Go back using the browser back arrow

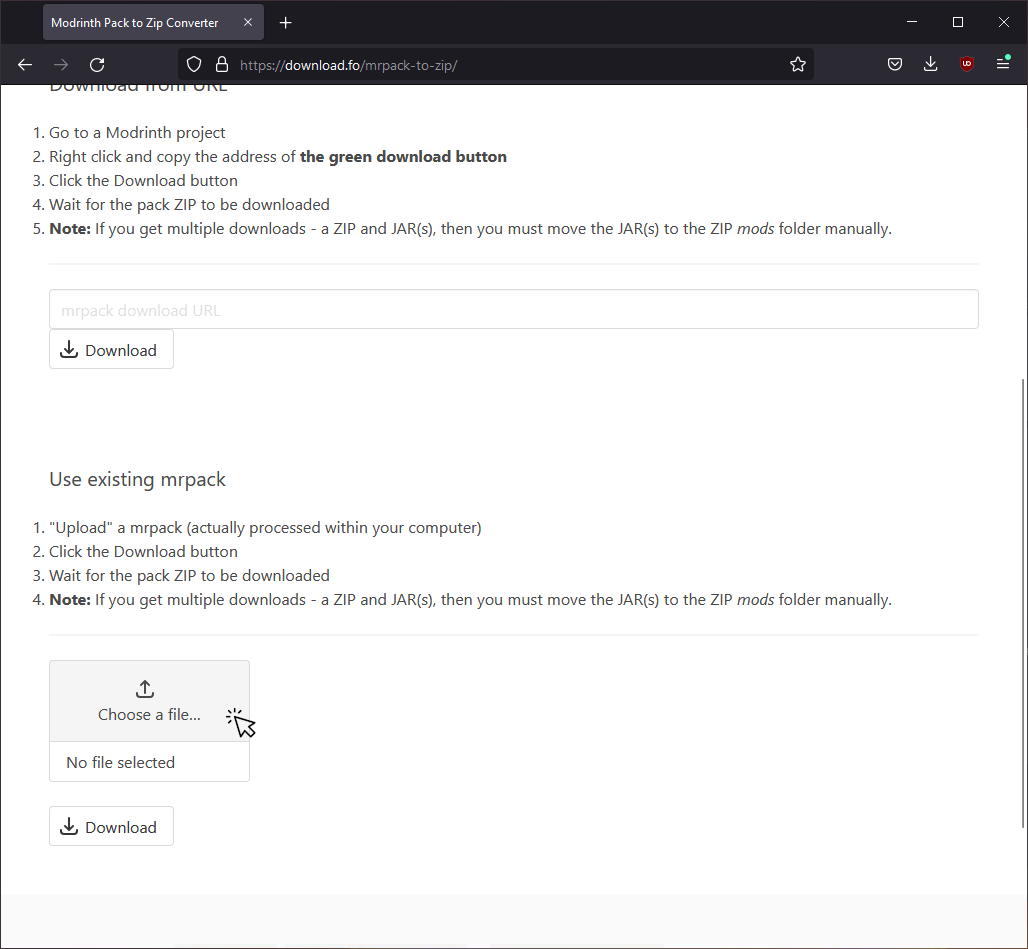pyautogui.click(x=25, y=64)
